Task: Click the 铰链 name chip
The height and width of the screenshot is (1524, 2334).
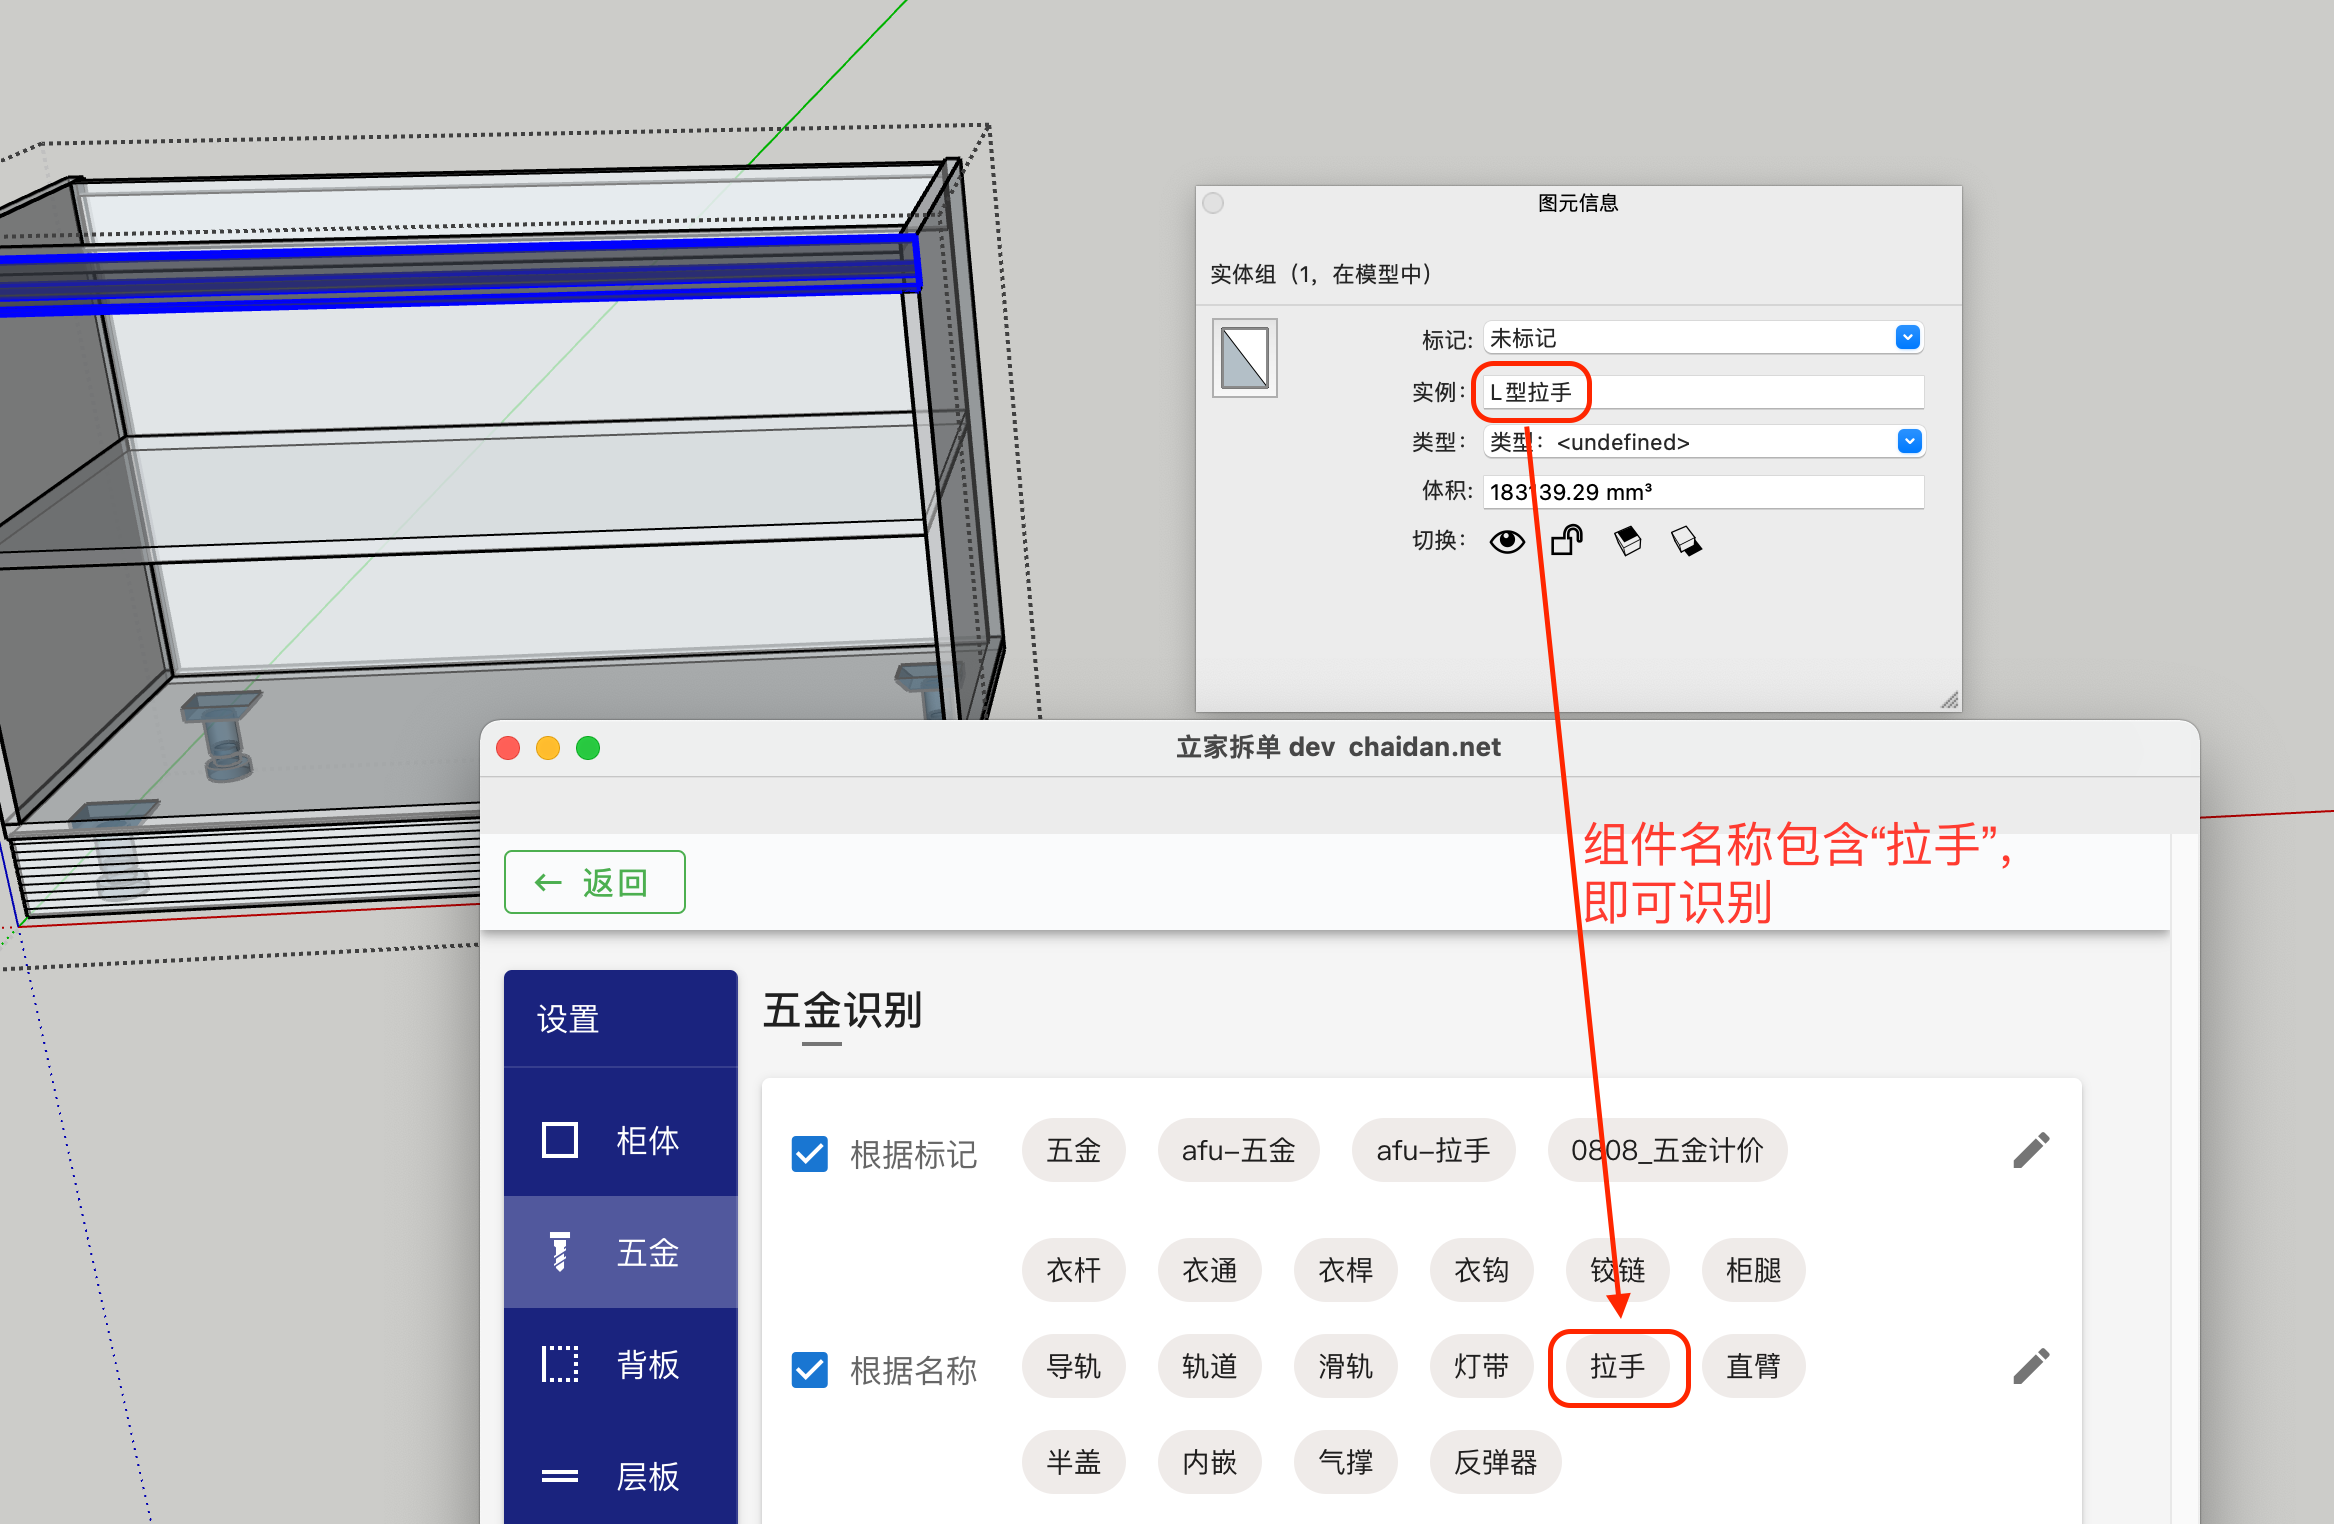Action: [x=1617, y=1270]
